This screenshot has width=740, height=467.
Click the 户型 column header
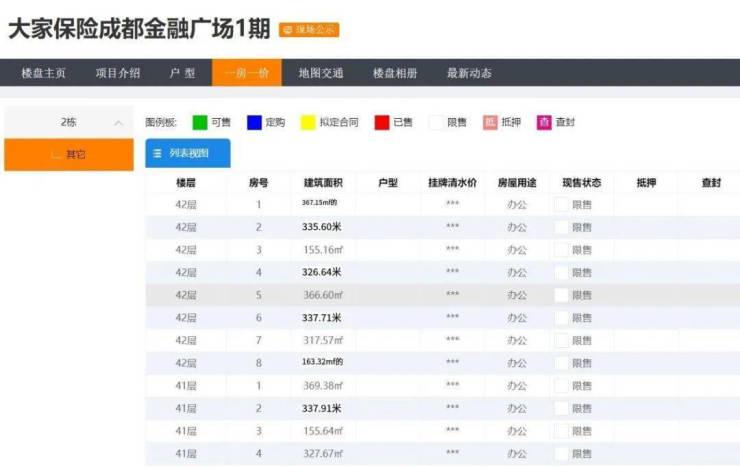(388, 183)
